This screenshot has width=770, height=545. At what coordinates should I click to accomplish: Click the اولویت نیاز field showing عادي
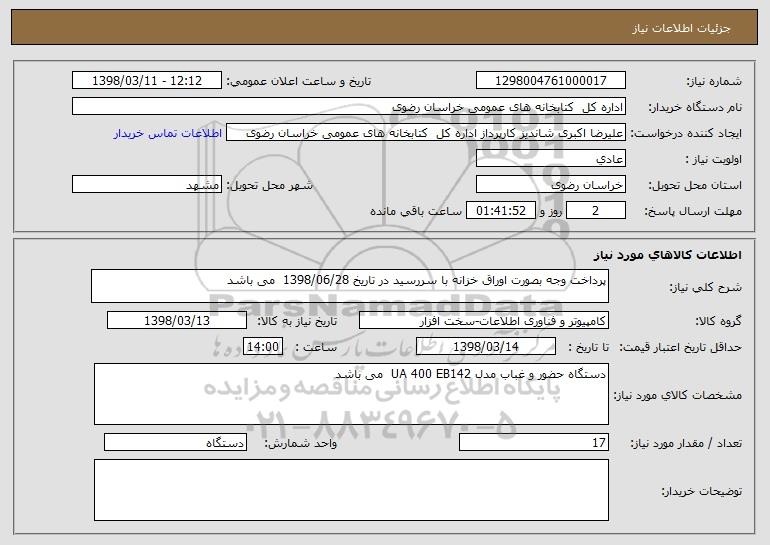550,159
